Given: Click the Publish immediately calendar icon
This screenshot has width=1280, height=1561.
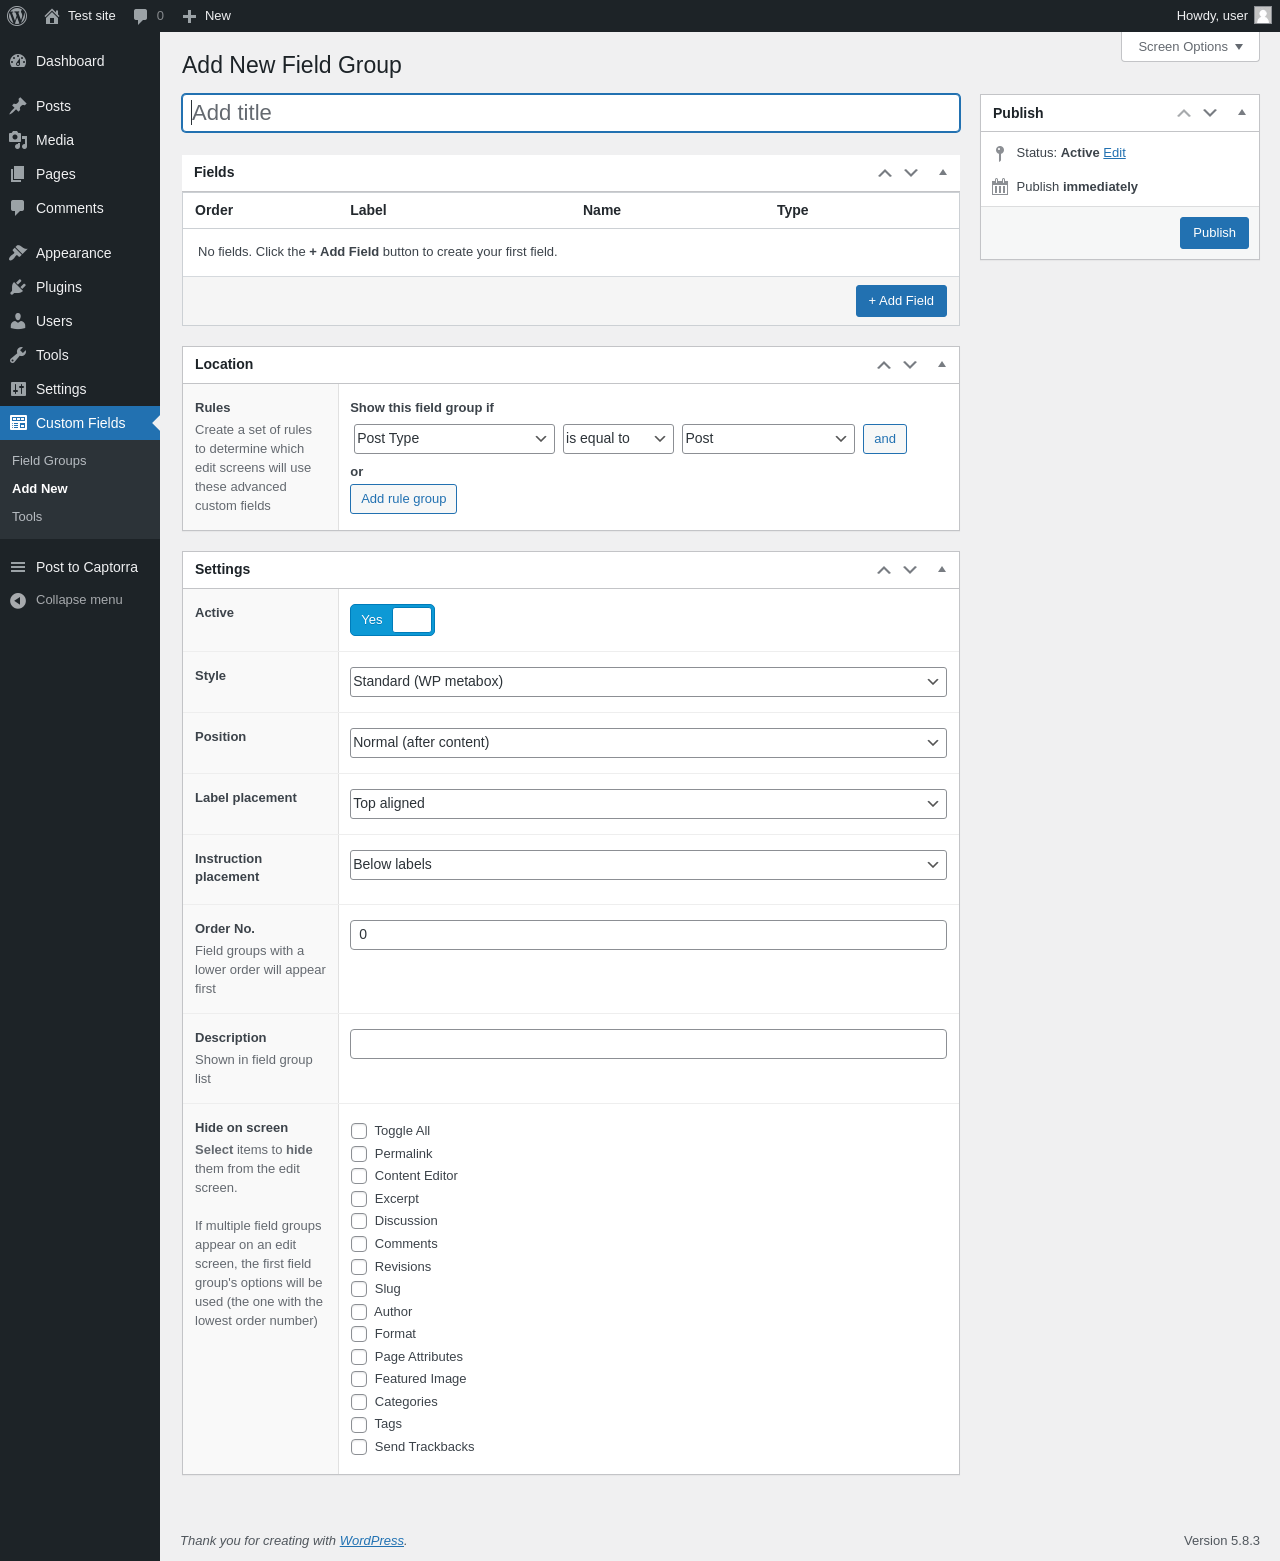Looking at the screenshot, I should [x=1000, y=187].
